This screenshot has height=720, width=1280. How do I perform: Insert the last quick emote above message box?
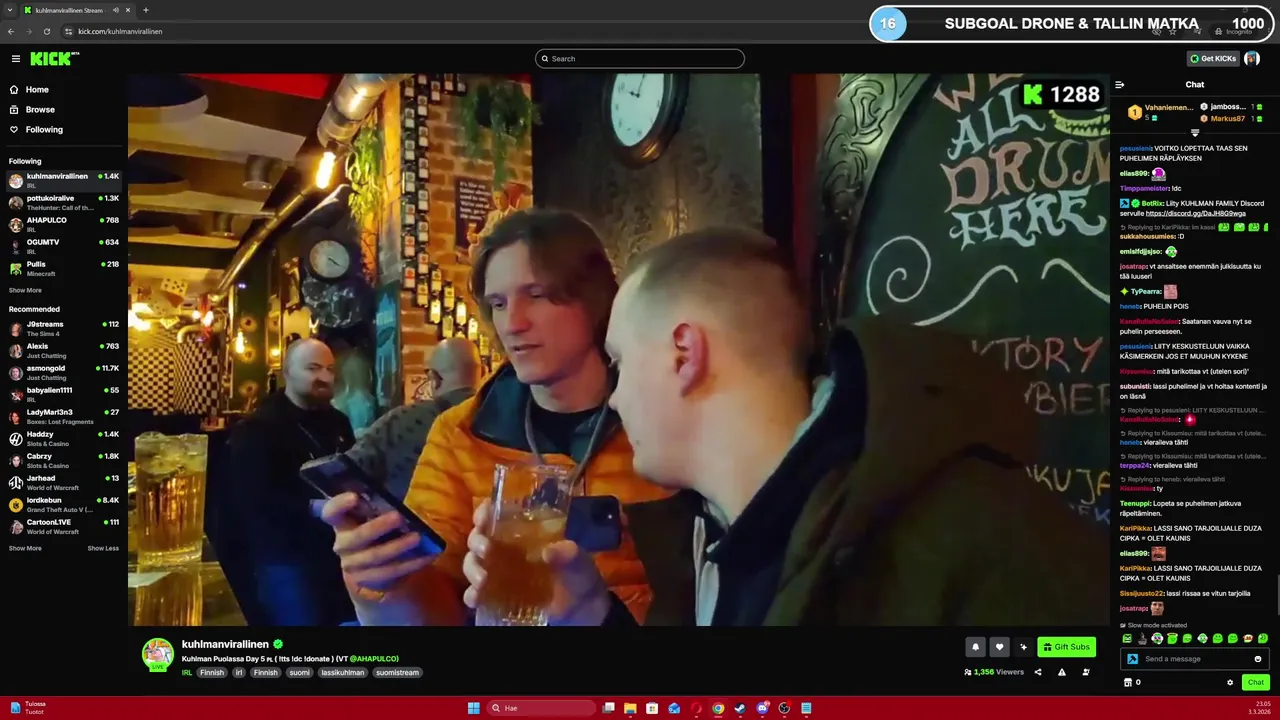[1263, 638]
